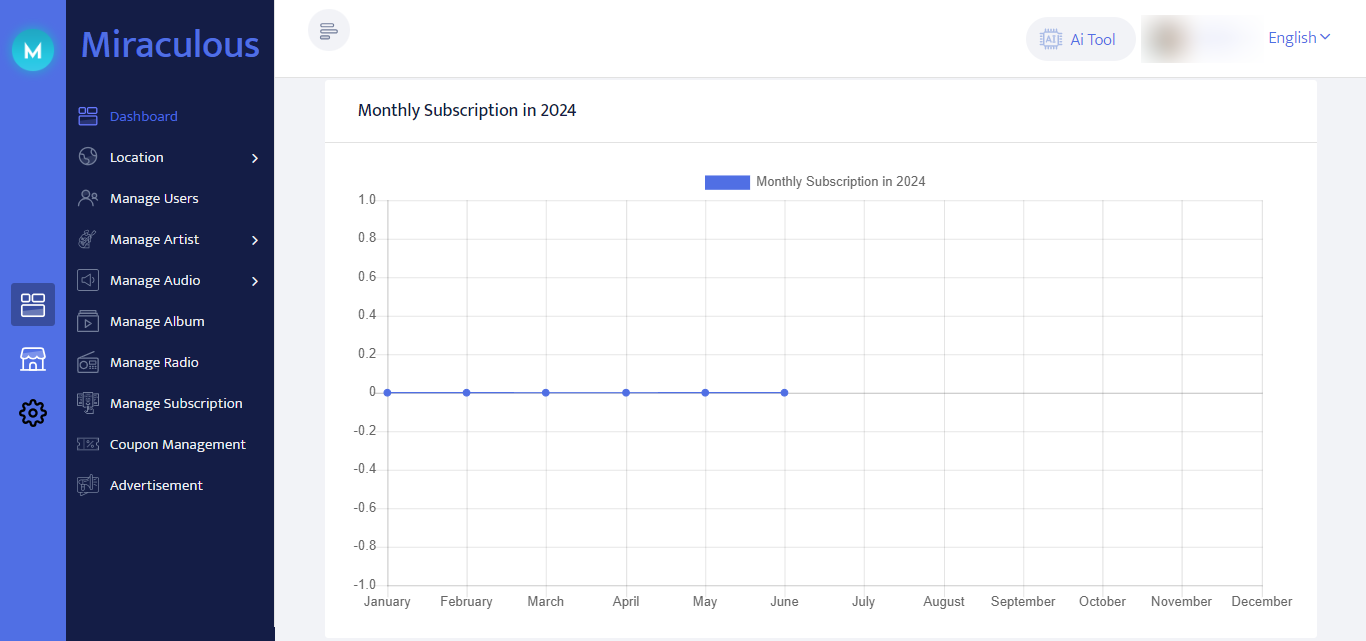Click the round M logo avatar
The width and height of the screenshot is (1366, 641).
click(x=33, y=50)
